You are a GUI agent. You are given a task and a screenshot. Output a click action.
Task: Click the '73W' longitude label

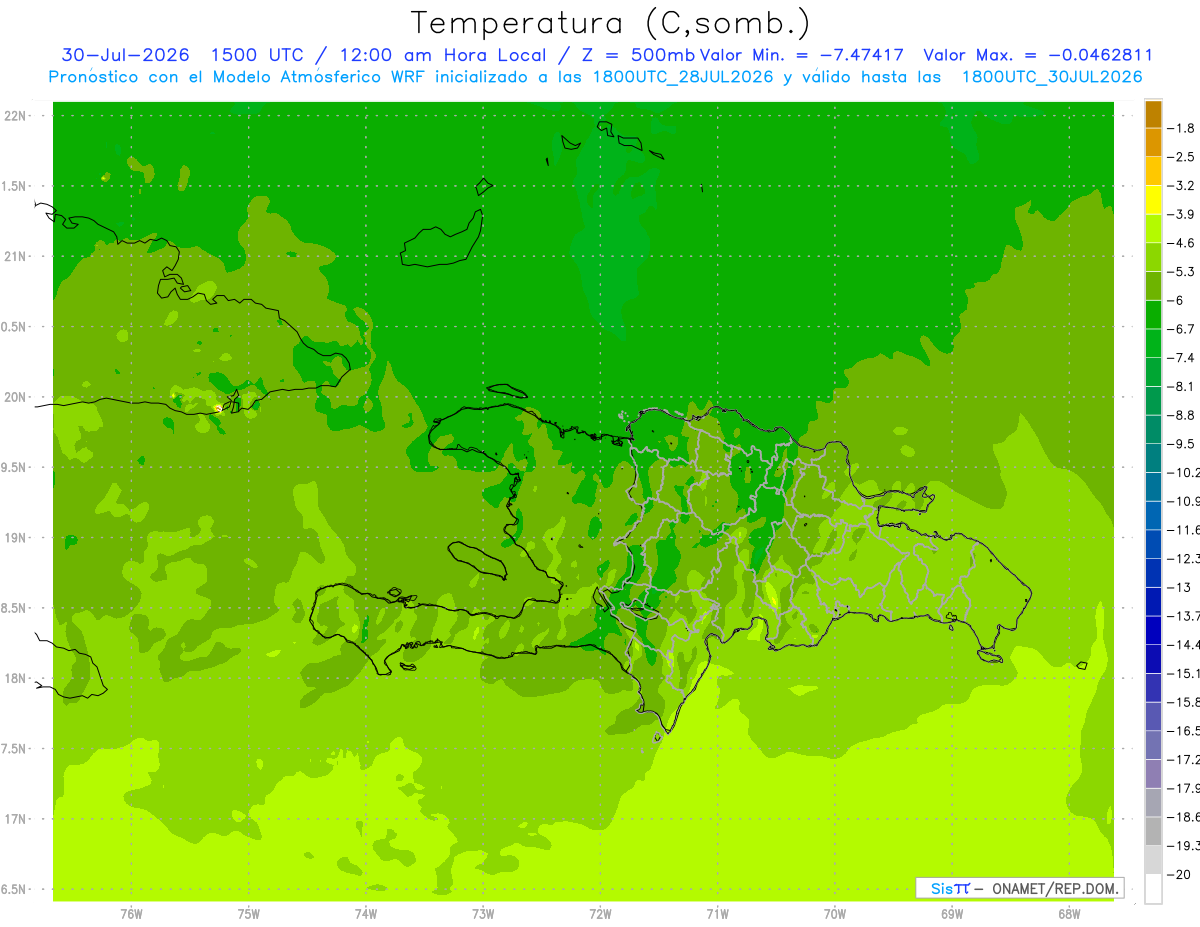[x=483, y=913]
